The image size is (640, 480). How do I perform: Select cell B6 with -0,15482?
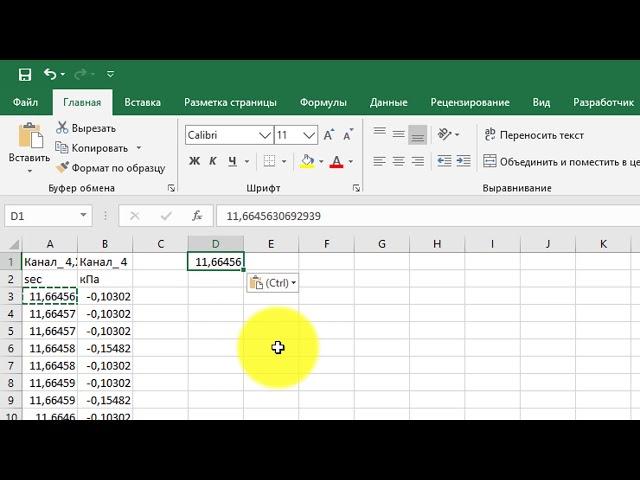105,348
